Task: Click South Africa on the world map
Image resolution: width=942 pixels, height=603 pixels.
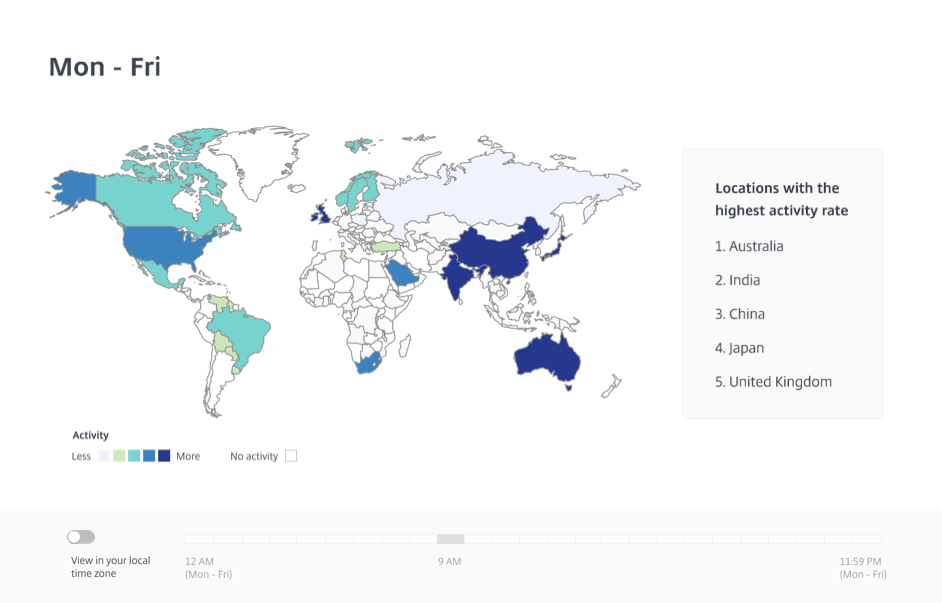Action: (368, 364)
